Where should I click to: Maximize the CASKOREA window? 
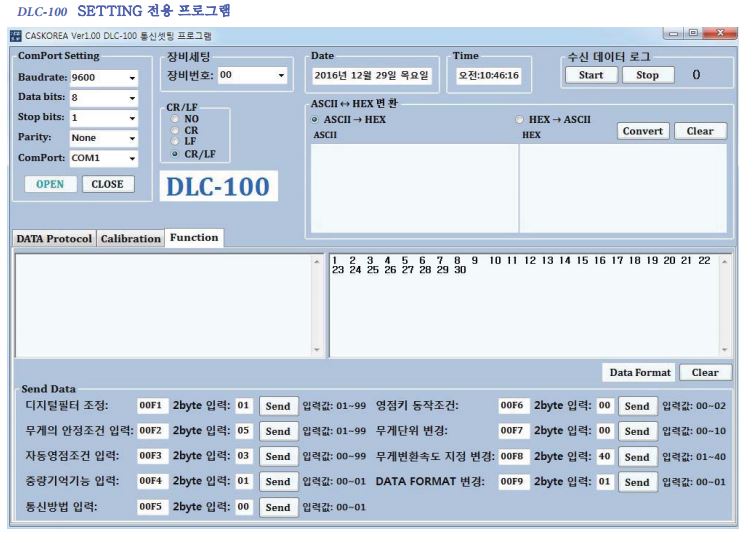coord(693,33)
